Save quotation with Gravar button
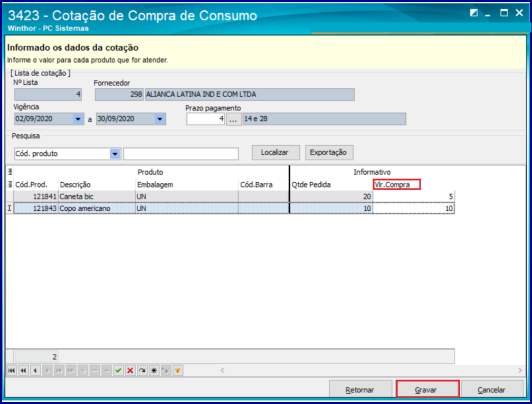Screen dimensions: 532x404 pos(427,389)
